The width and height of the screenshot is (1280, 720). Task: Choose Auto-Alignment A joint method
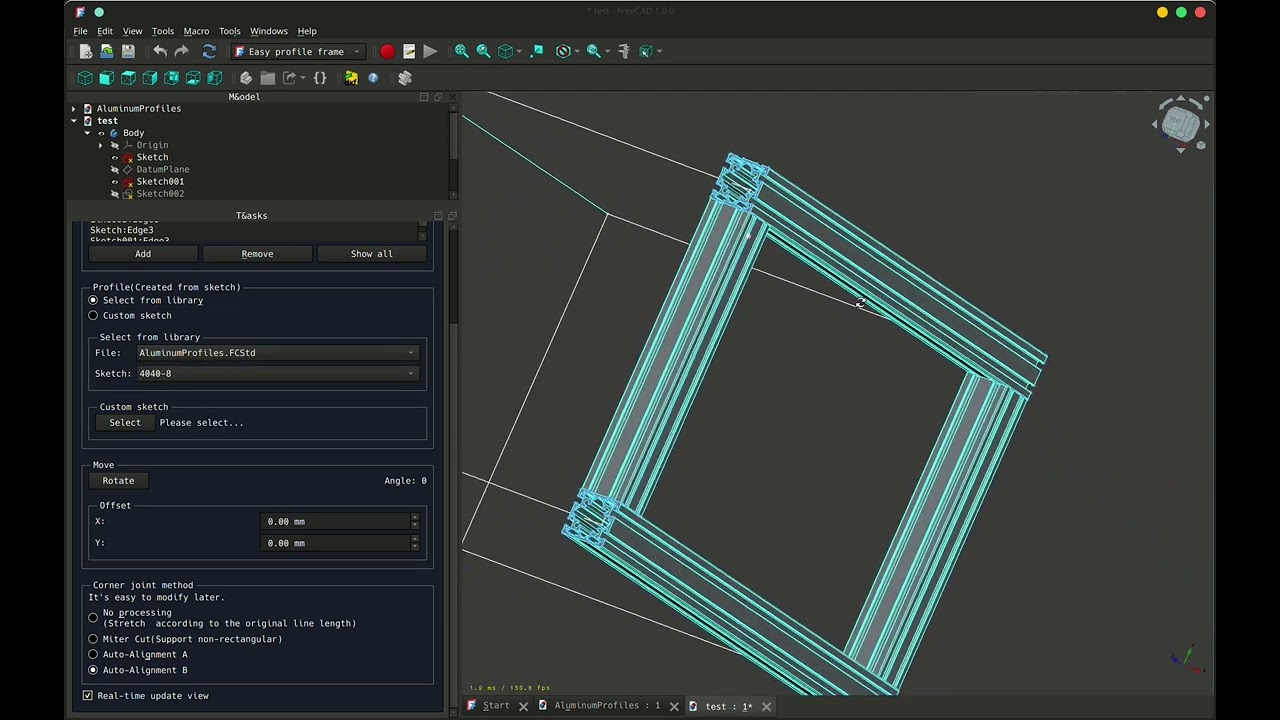93,655
